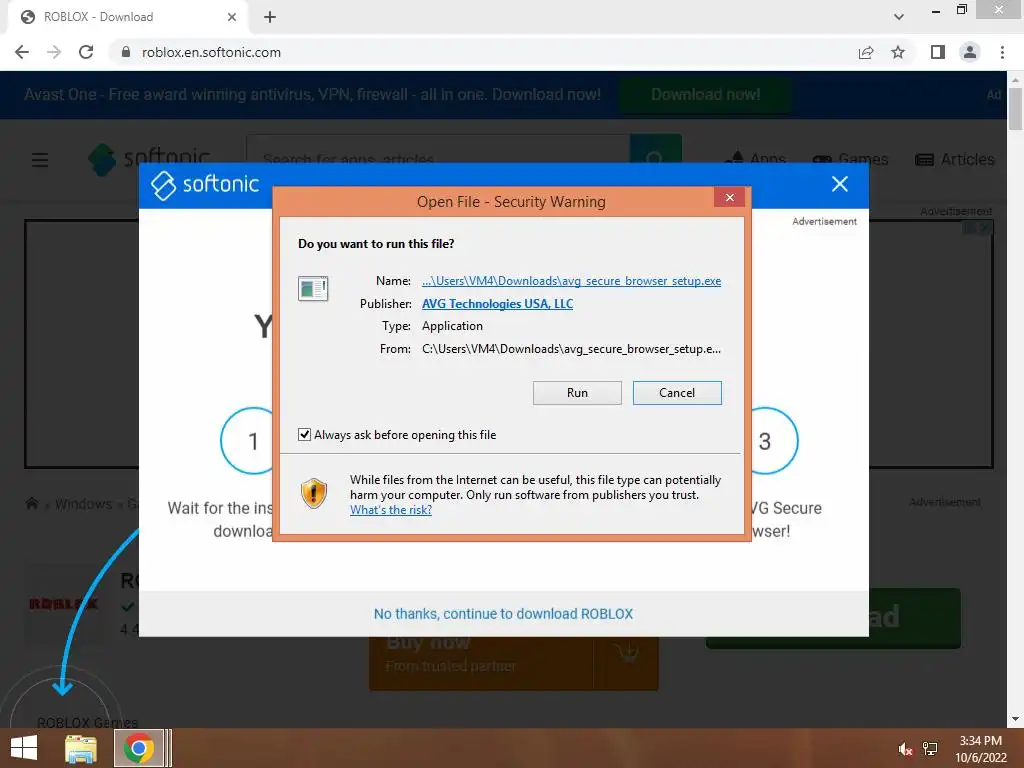The image size is (1024, 768).
Task: Click the browser forward arrow
Action: point(54,52)
